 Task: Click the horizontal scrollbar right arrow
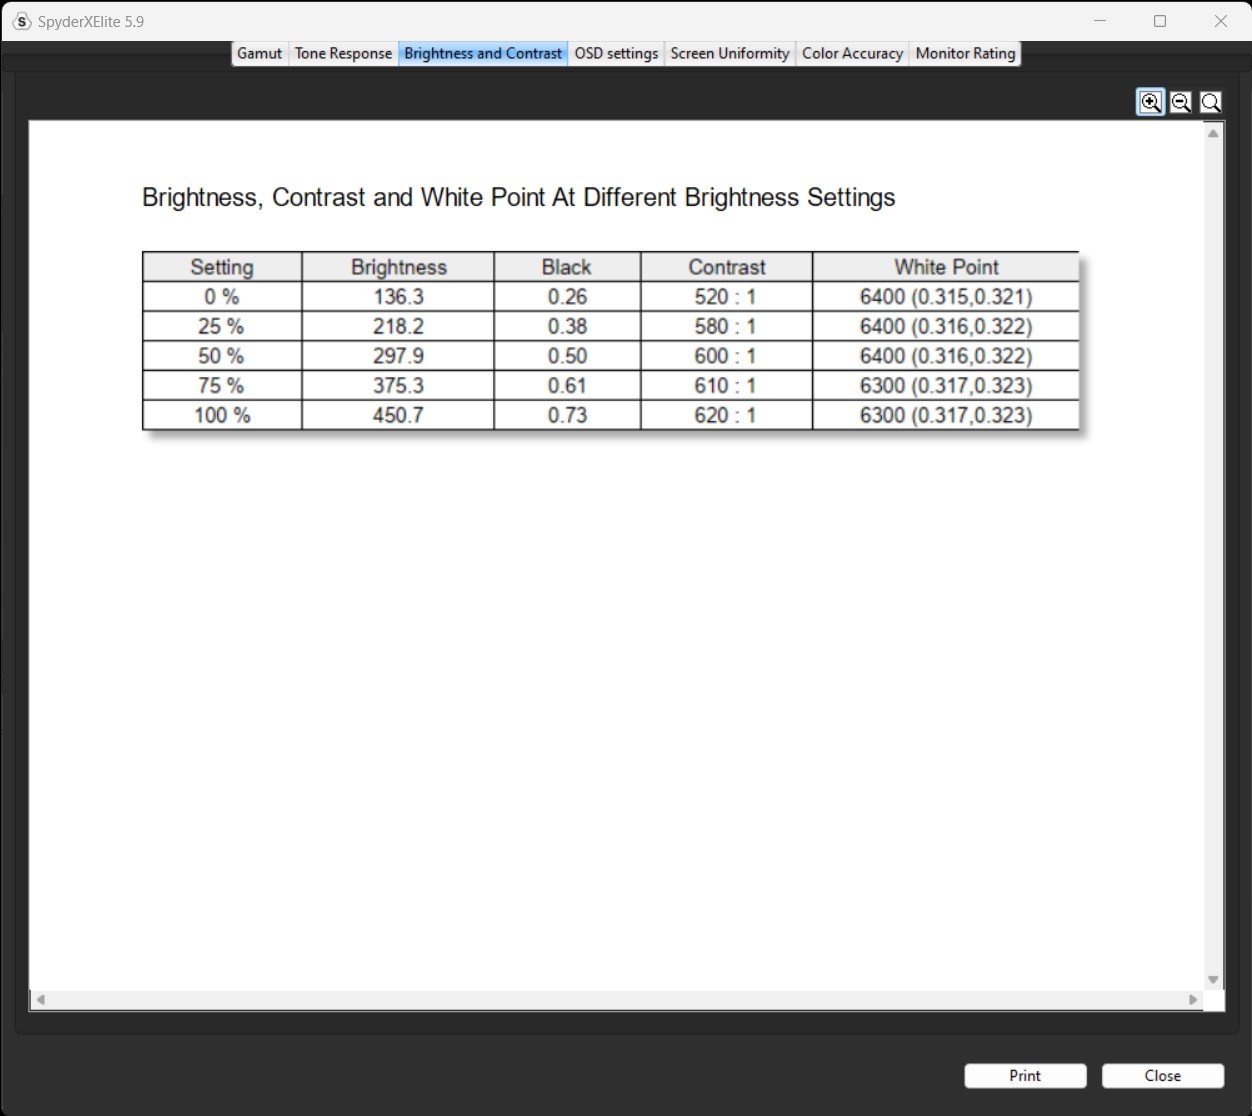1192,999
